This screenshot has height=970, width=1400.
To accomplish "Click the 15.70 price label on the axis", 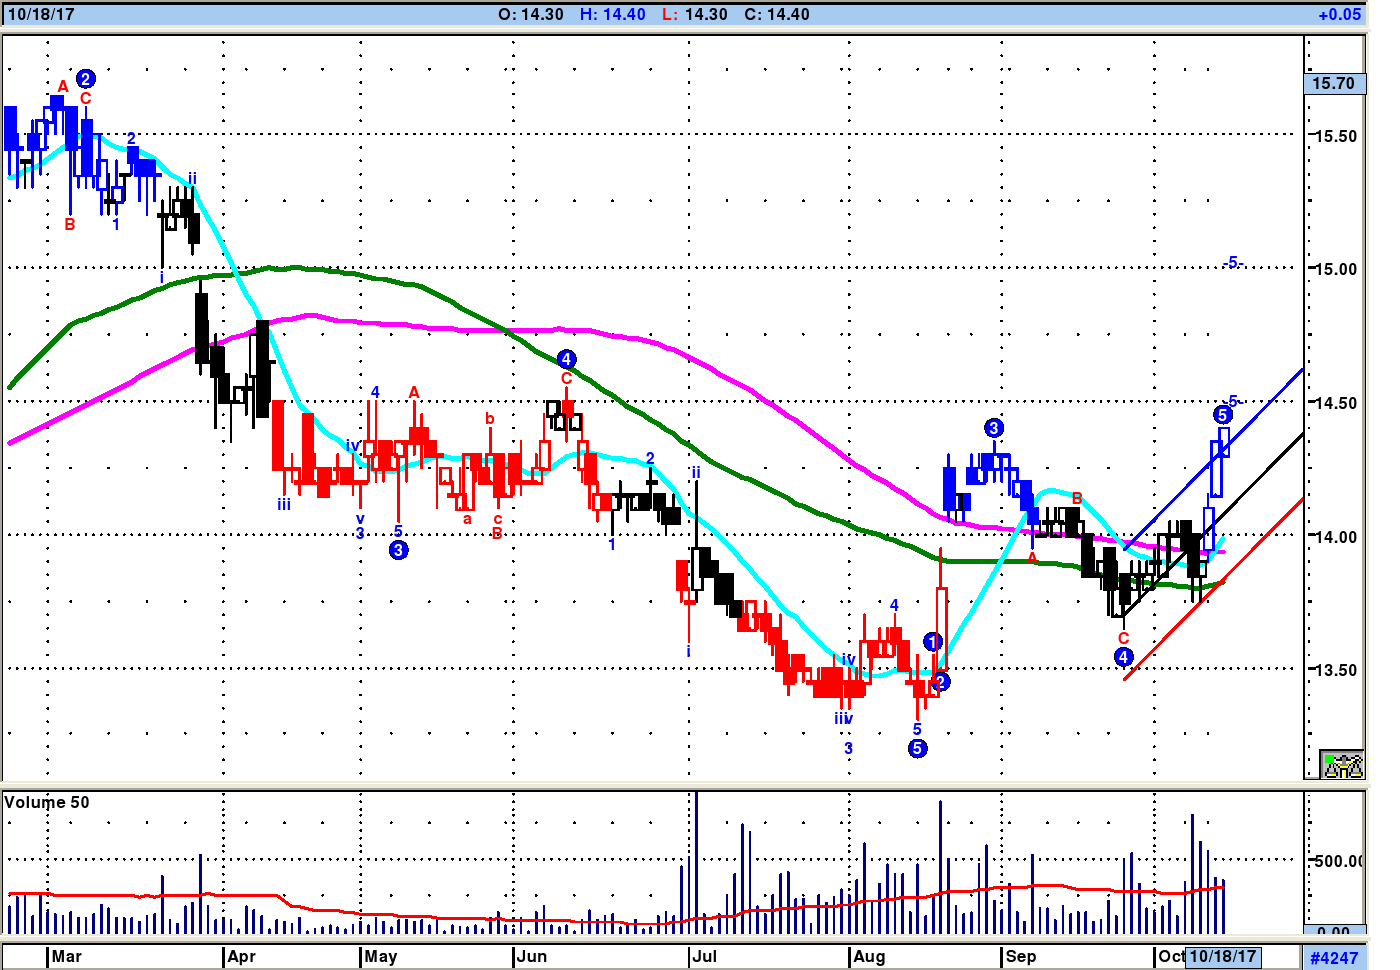I will coord(1334,84).
